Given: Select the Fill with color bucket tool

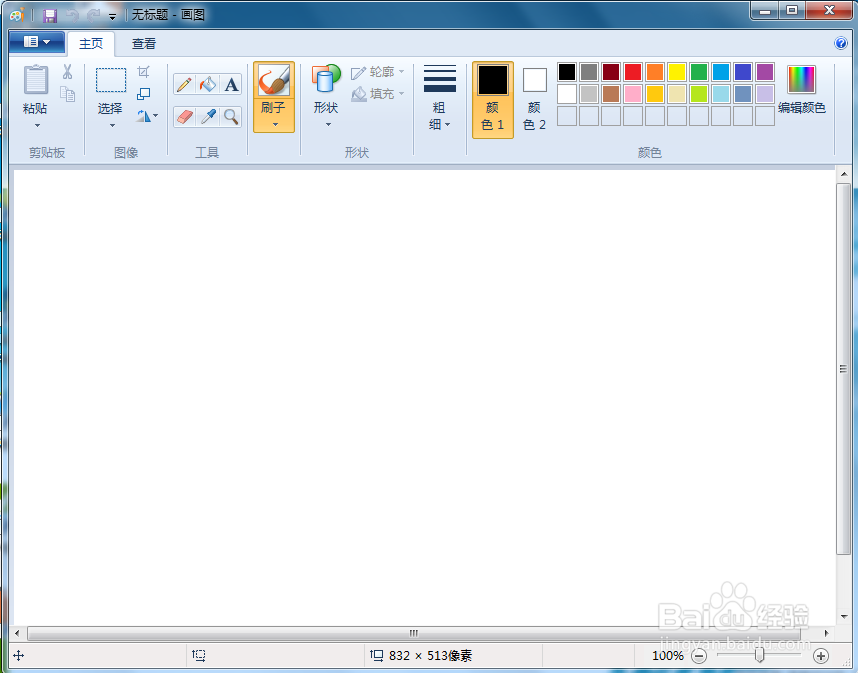Looking at the screenshot, I should point(208,84).
